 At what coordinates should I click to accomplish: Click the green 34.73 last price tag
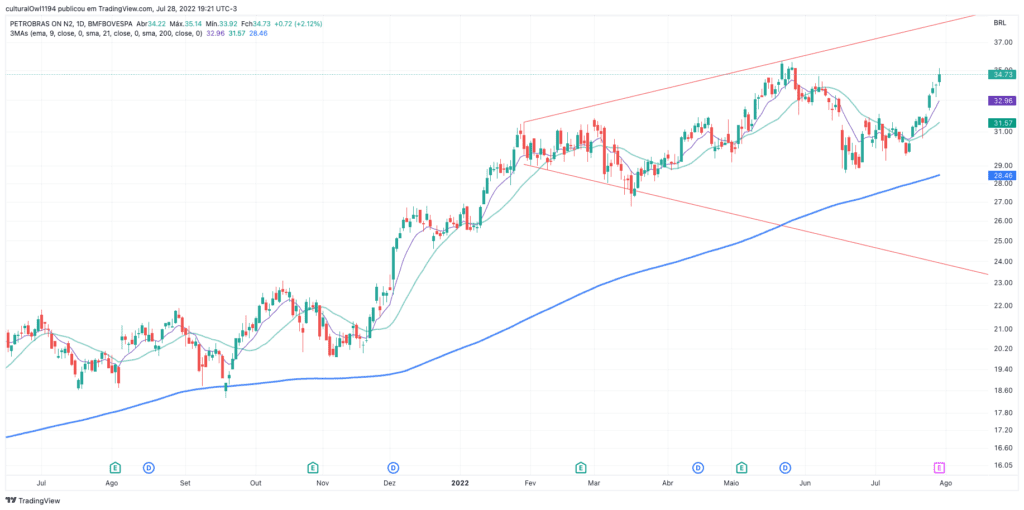tap(1002, 75)
